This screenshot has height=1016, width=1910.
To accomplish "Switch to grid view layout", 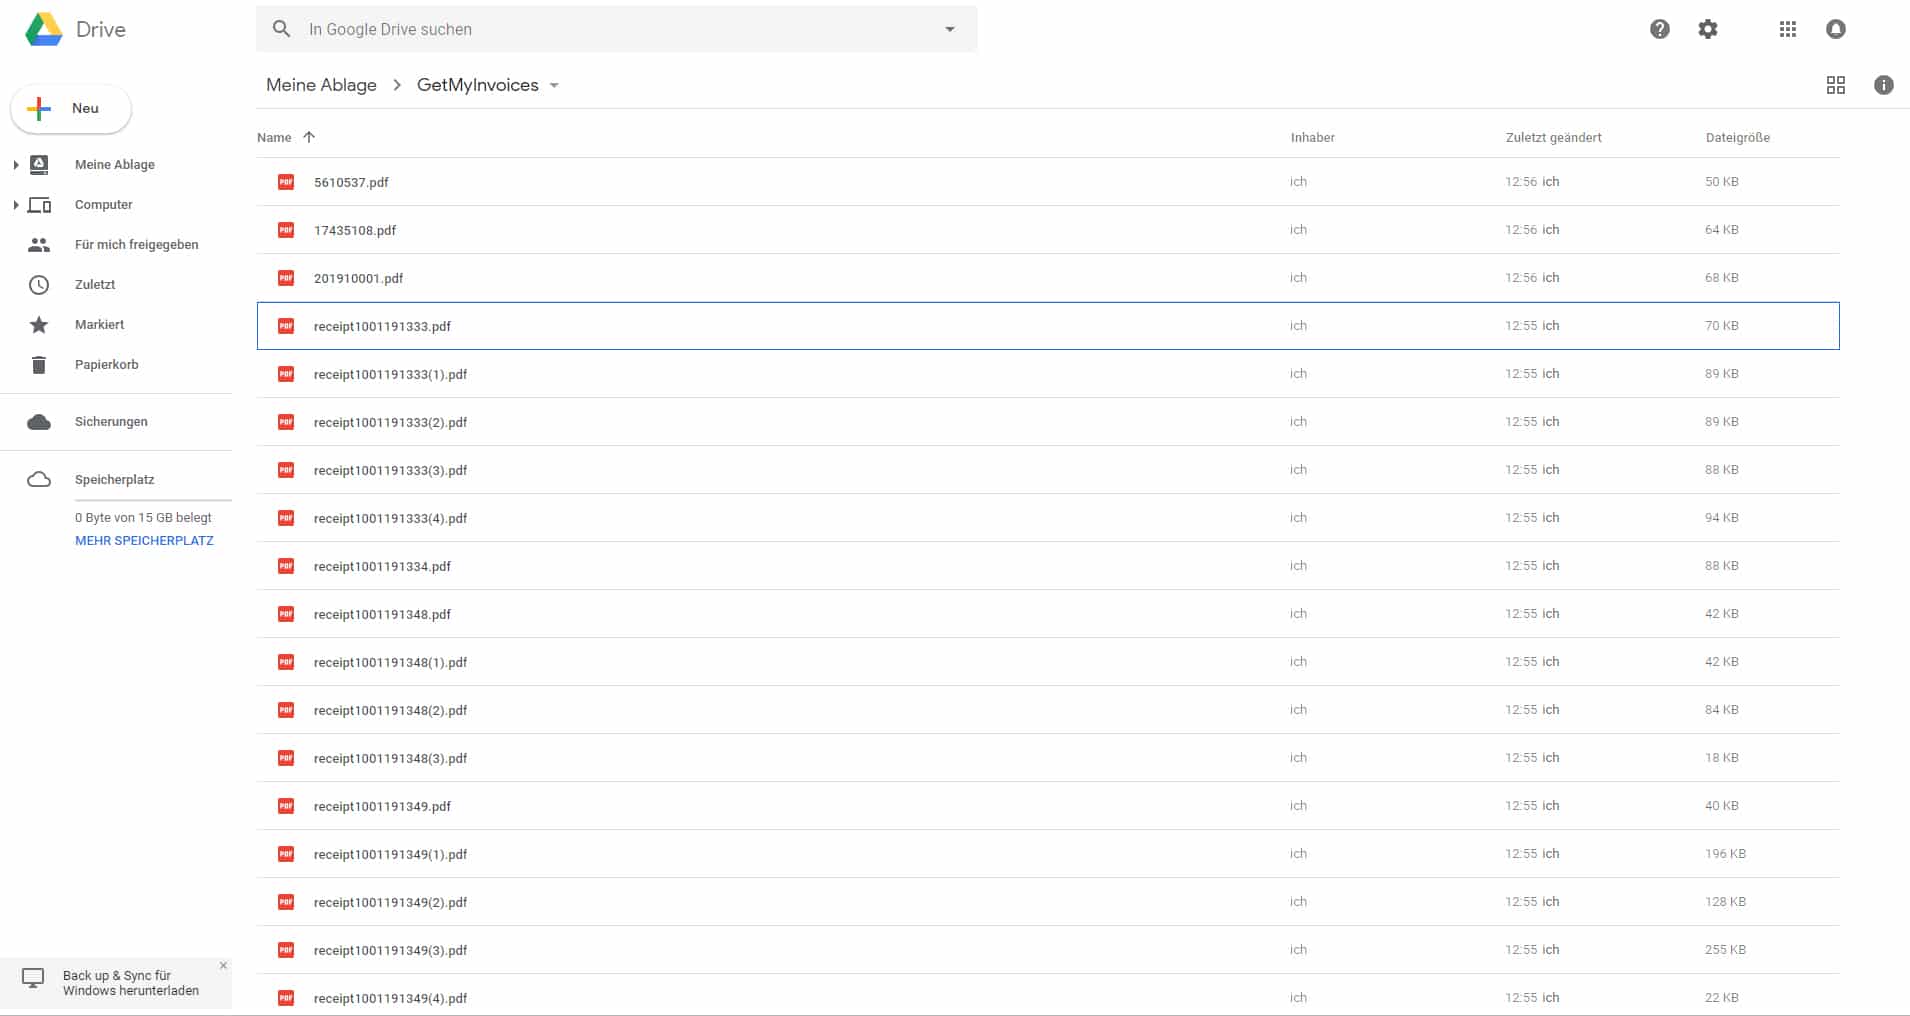I will (1836, 85).
